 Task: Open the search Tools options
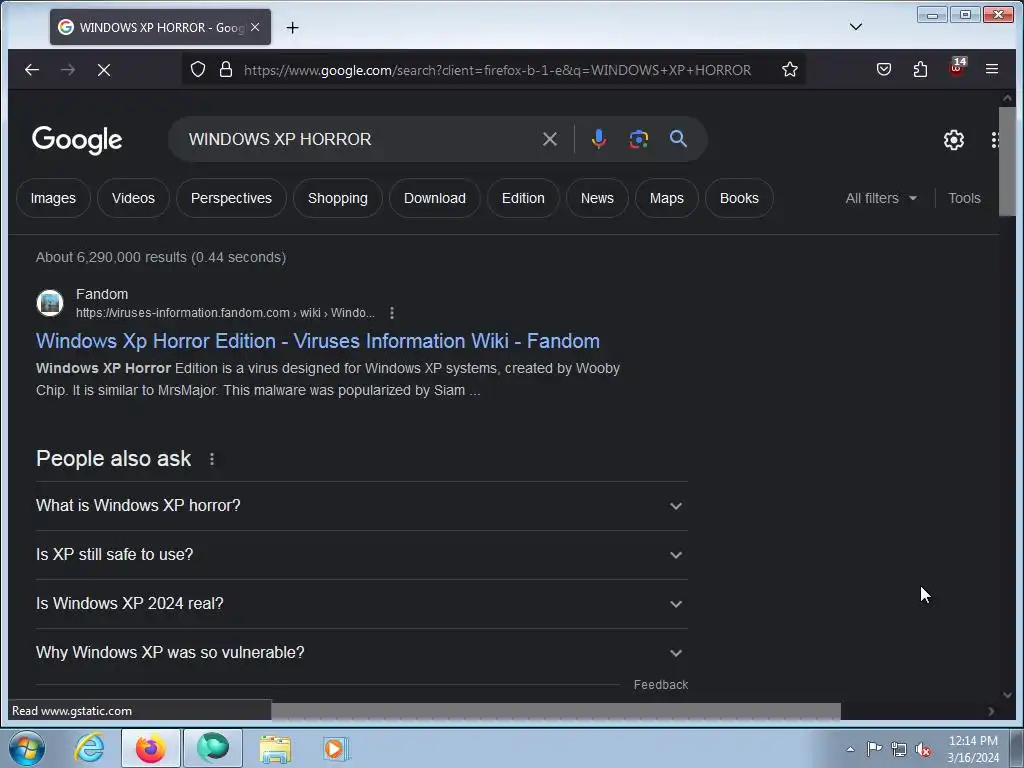pos(964,198)
